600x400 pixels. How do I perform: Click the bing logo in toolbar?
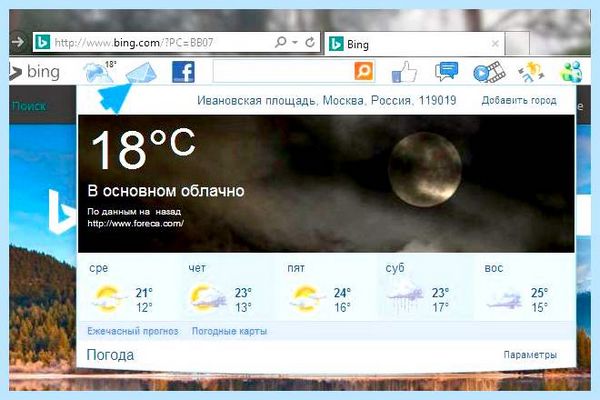(x=34, y=72)
